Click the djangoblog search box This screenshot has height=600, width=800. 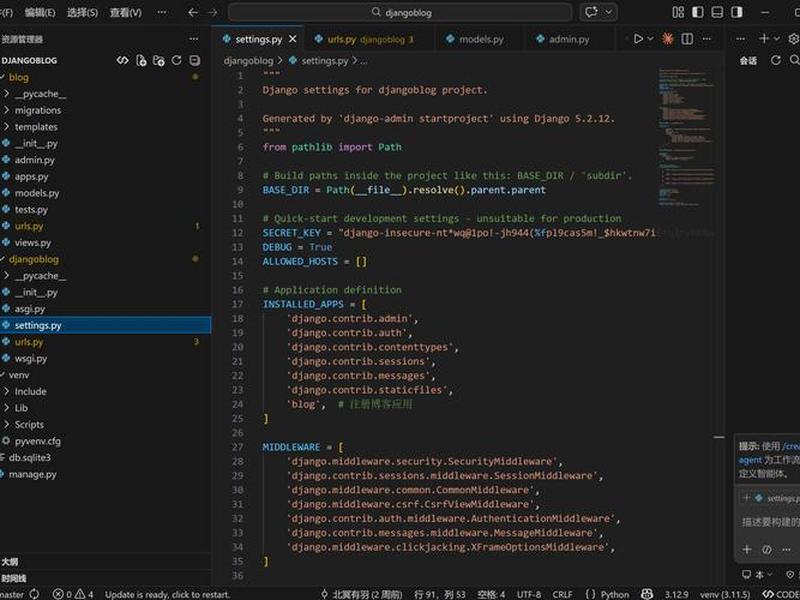coord(399,12)
